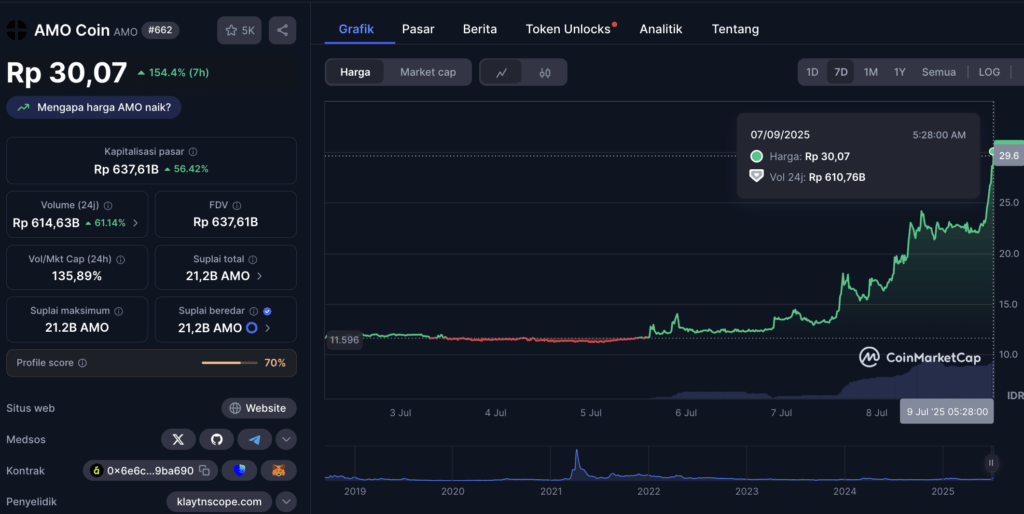Expand Suplai total details chevron
Screen dimensions: 1024x514
click(259, 276)
